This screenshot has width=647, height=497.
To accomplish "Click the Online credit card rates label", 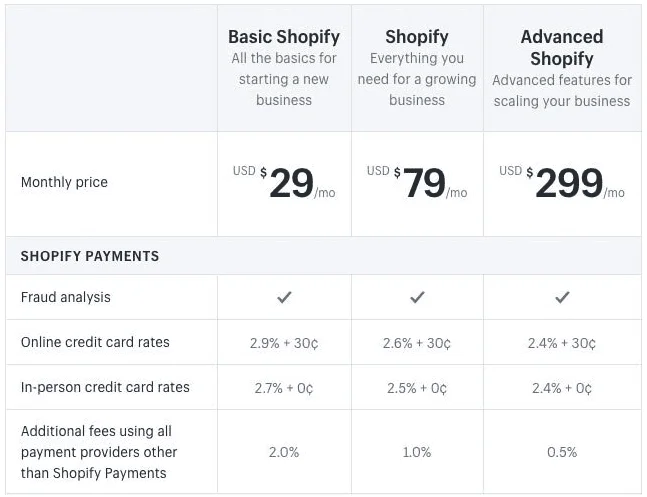I will click(95, 342).
